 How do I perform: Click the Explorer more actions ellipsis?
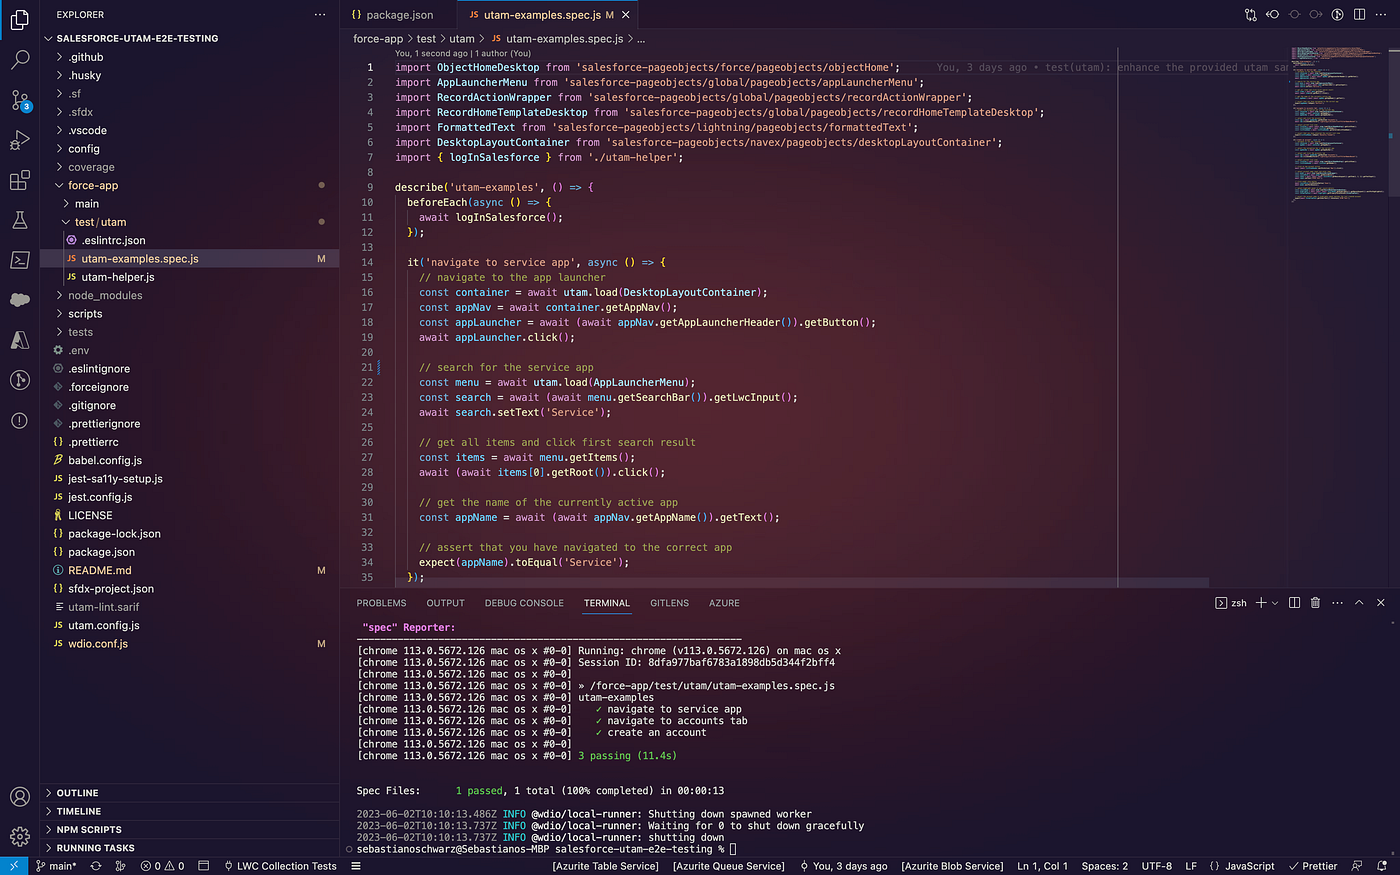[320, 15]
